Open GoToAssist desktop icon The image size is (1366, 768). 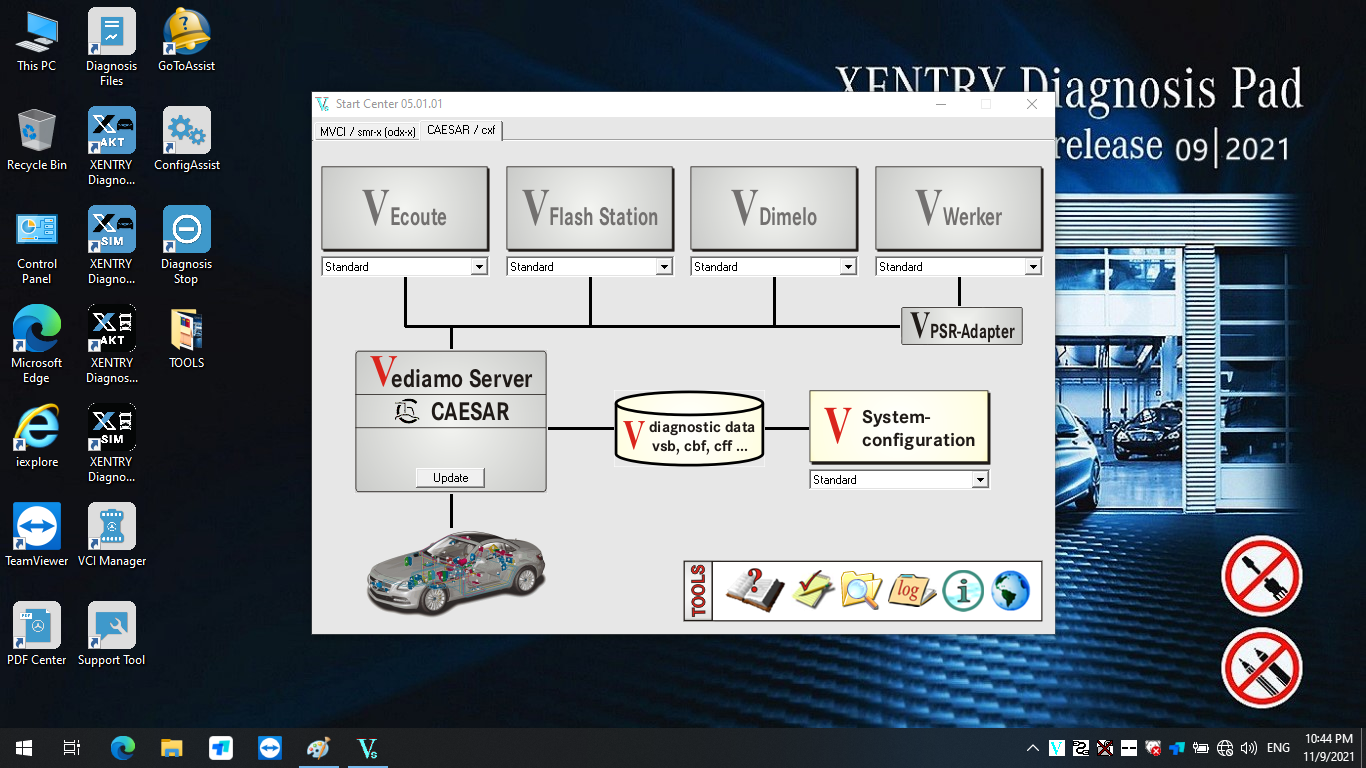187,40
